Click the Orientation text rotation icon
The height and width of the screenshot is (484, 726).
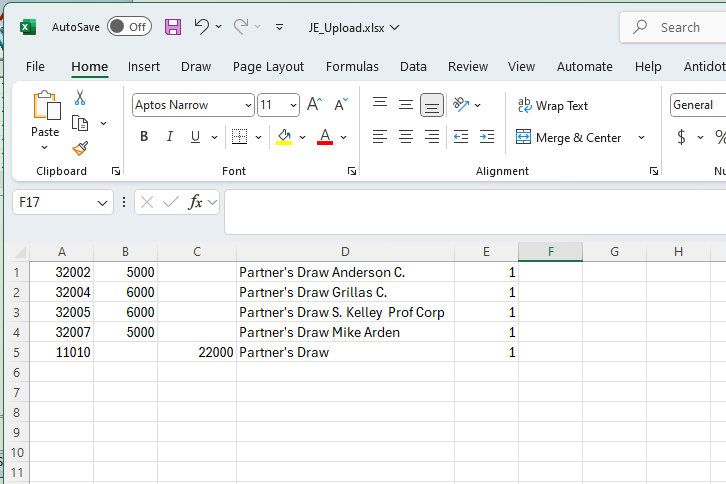(461, 105)
